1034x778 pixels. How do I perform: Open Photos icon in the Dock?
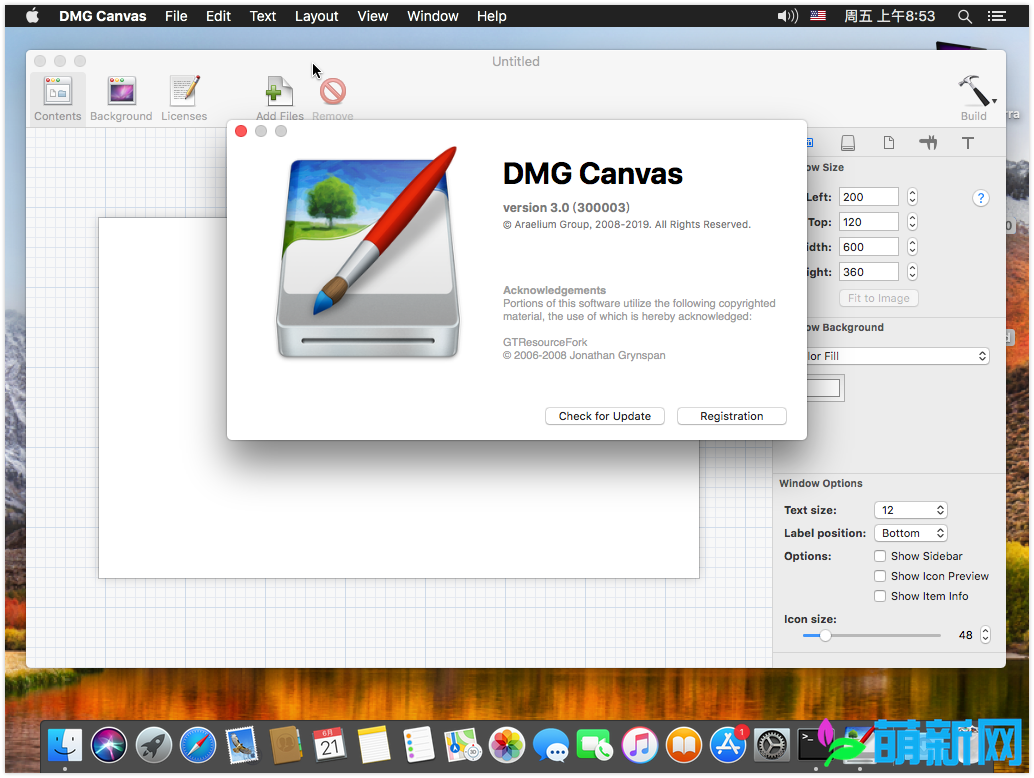pyautogui.click(x=507, y=745)
